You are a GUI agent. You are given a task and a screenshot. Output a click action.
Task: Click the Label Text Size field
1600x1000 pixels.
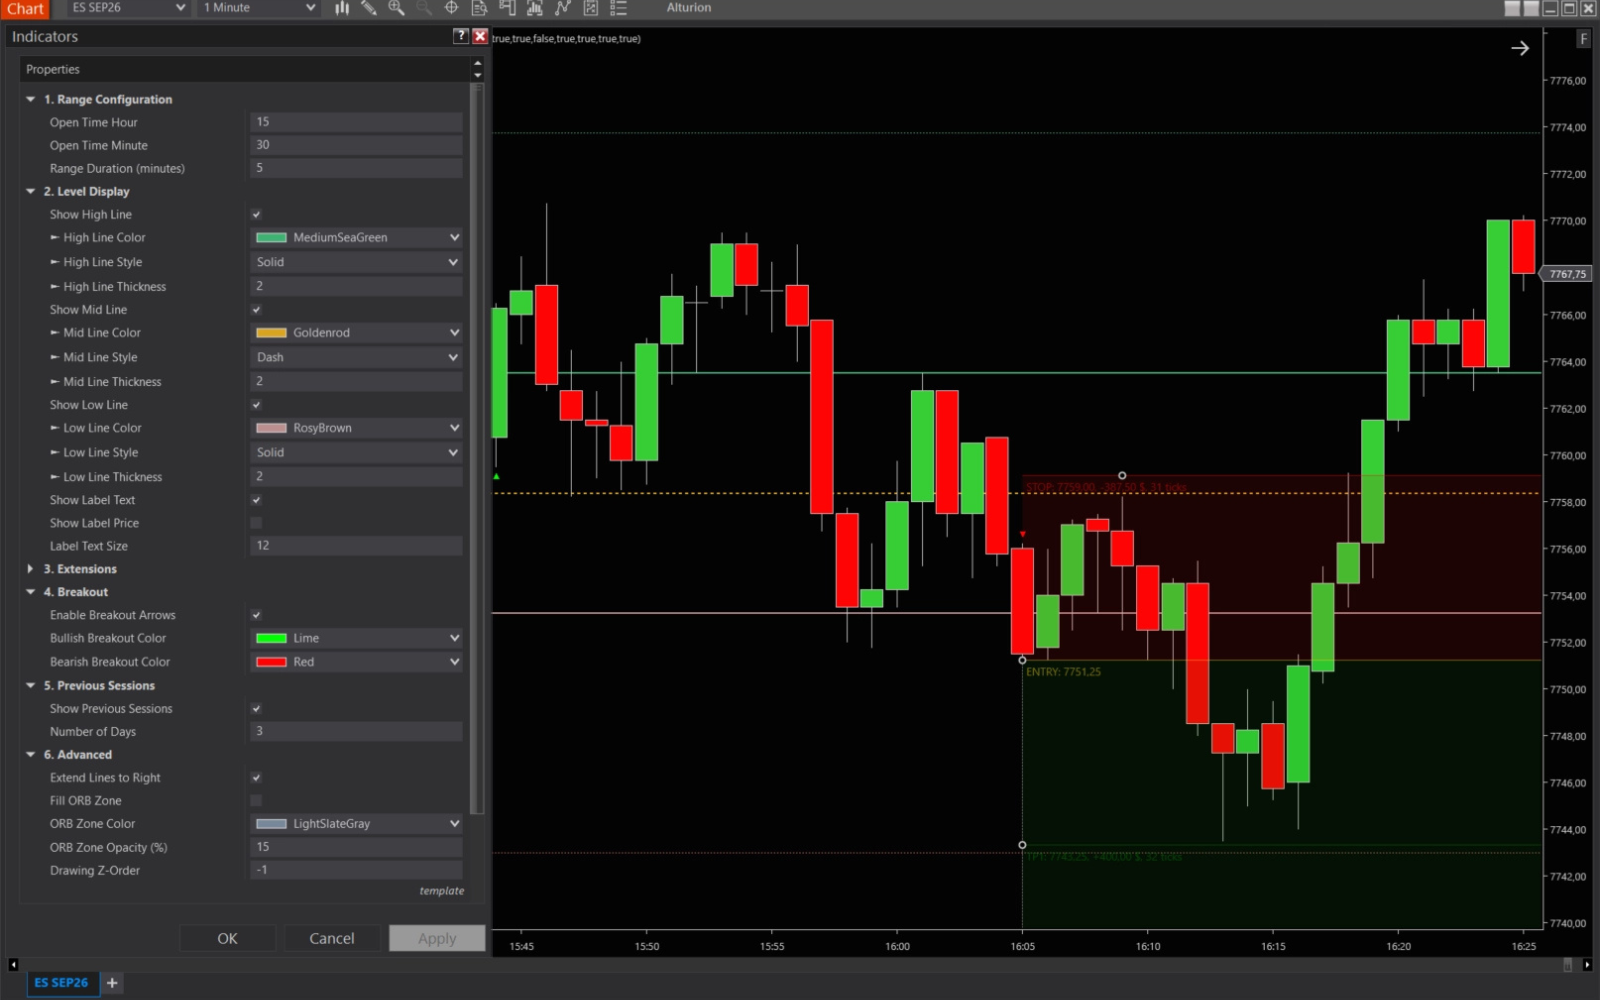tap(356, 546)
